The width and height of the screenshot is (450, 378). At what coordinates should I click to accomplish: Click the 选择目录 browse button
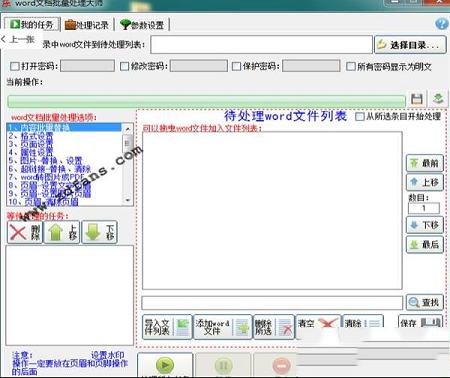click(410, 45)
